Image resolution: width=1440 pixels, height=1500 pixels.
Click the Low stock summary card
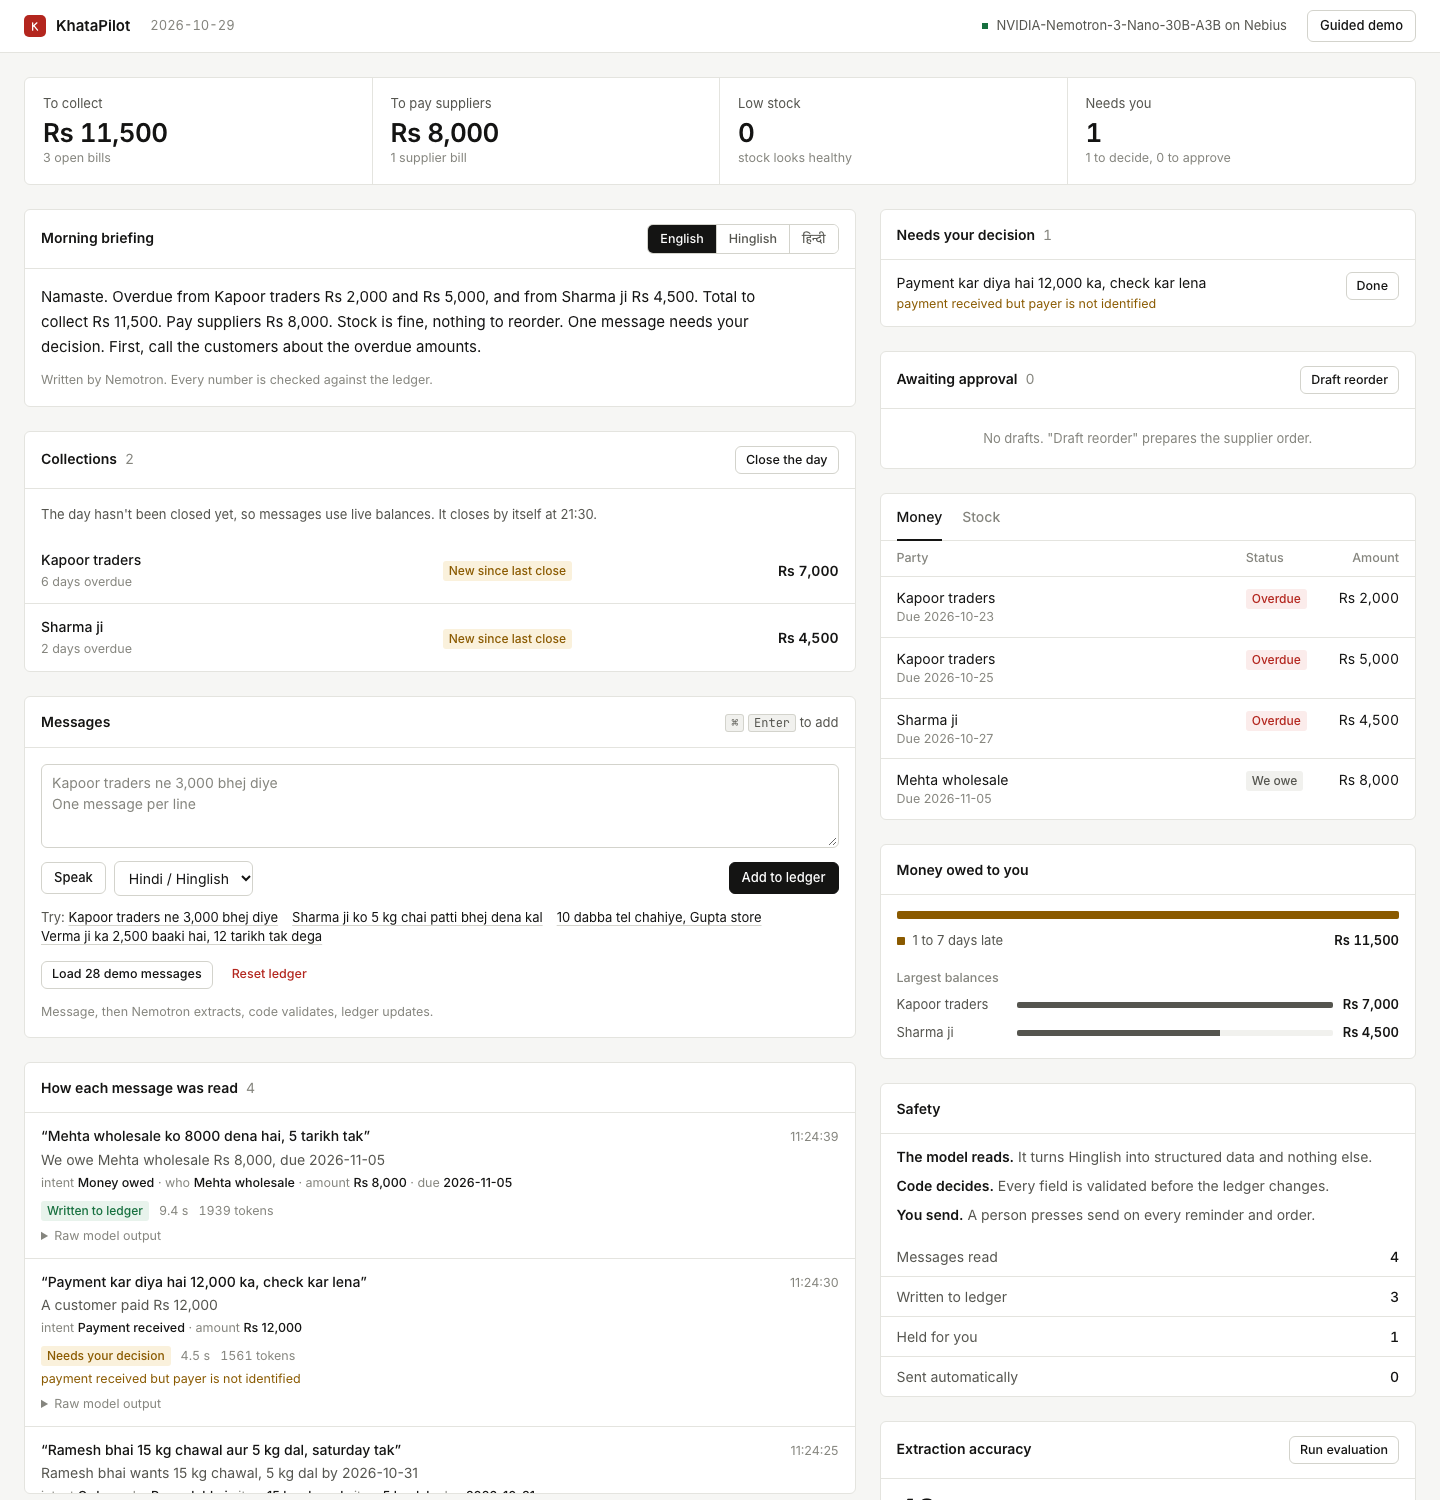coord(893,131)
